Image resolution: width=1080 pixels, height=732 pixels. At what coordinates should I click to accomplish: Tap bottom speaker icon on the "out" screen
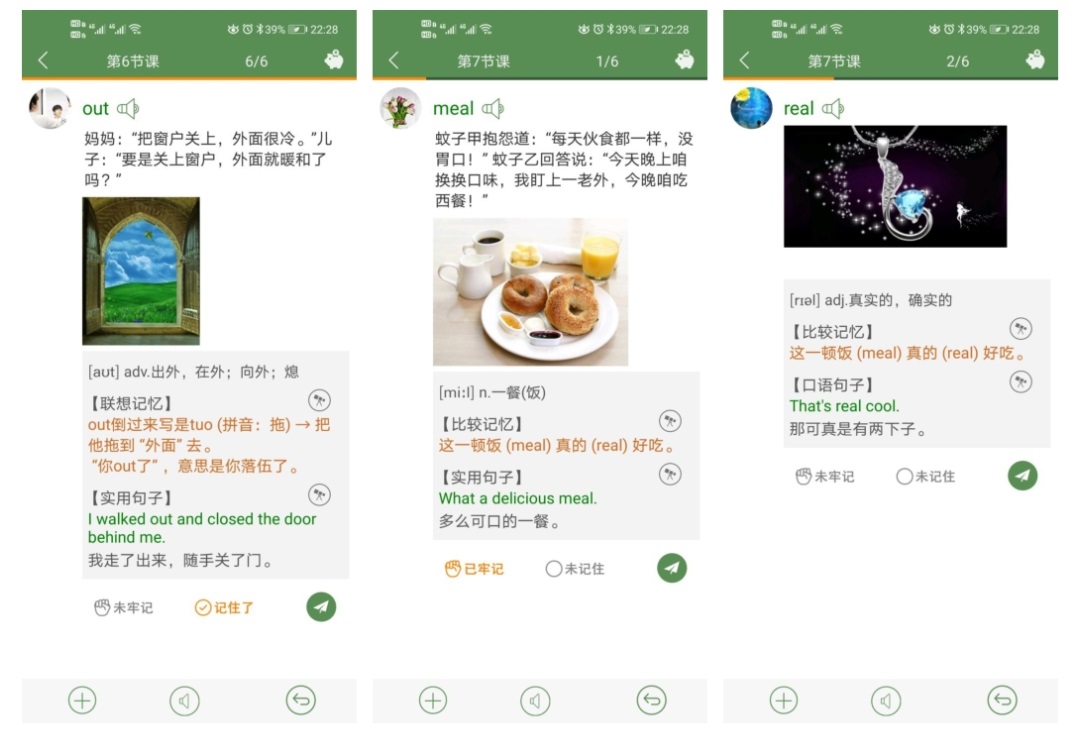[185, 701]
